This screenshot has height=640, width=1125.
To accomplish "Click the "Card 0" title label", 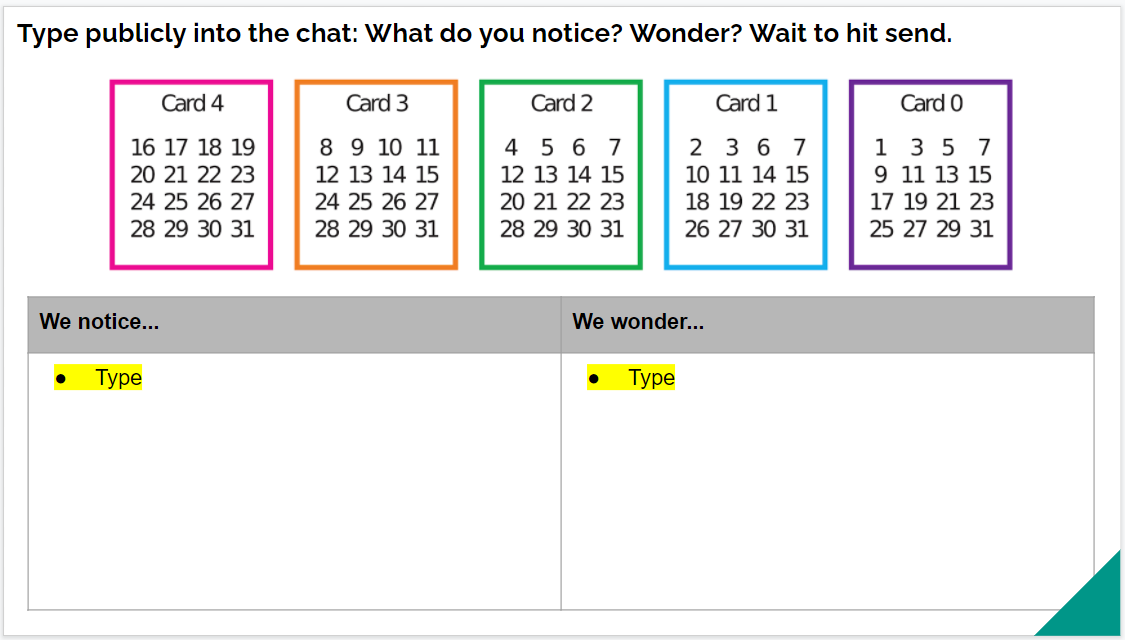I will pyautogui.click(x=931, y=103).
